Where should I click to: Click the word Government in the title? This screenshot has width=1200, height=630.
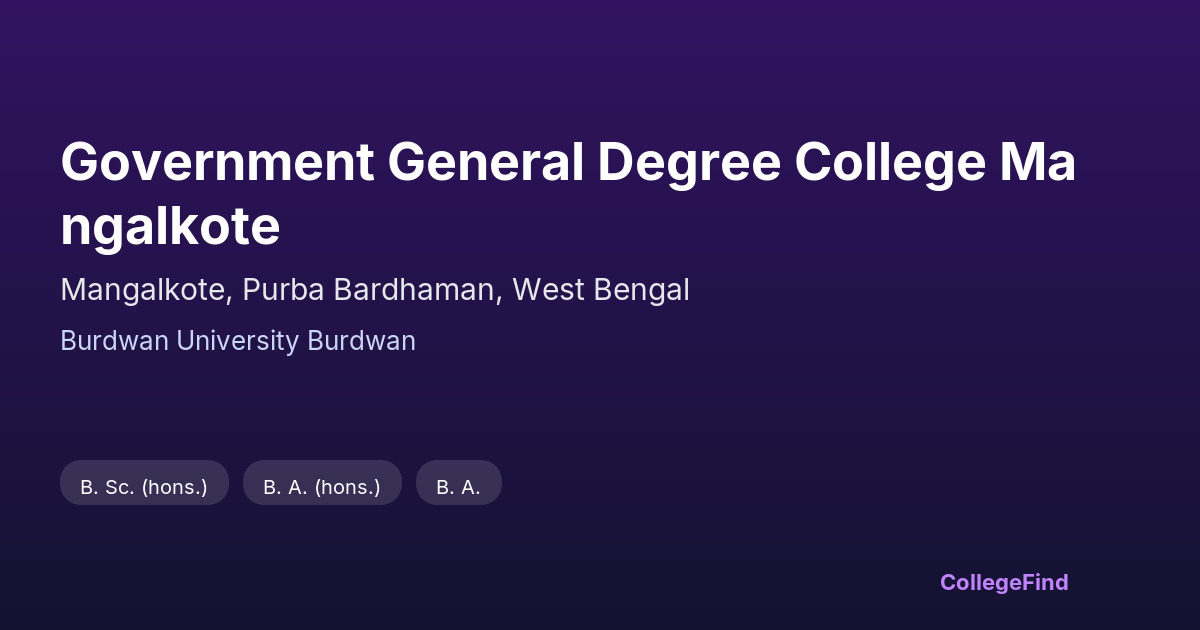217,163
